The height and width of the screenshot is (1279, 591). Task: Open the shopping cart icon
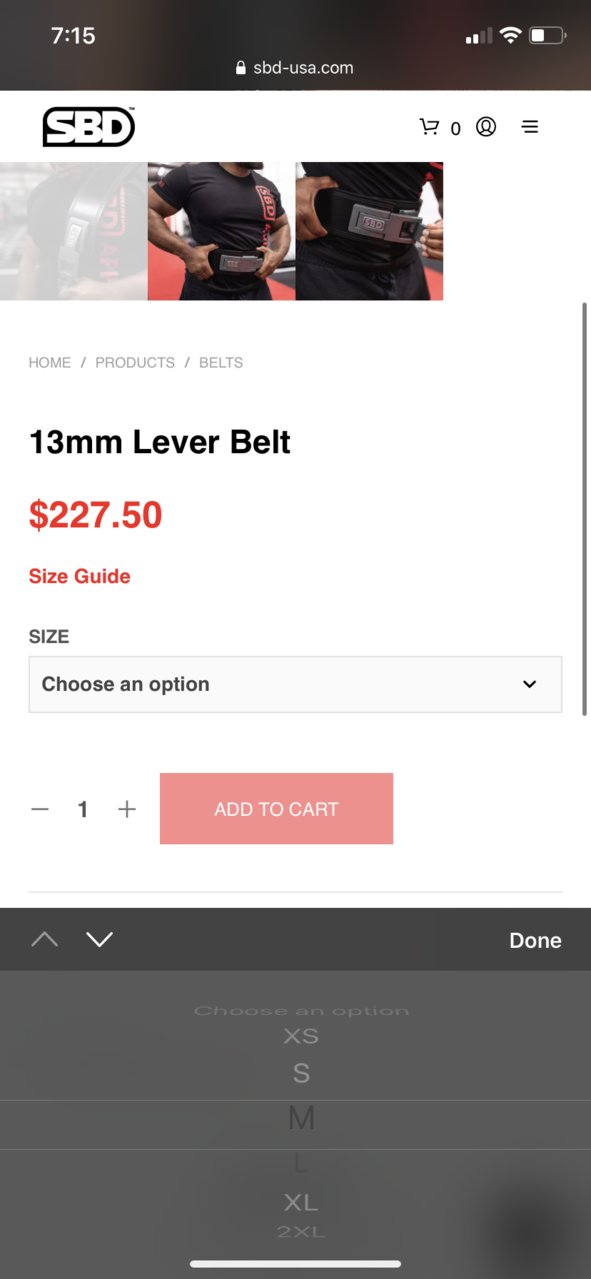[430, 127]
